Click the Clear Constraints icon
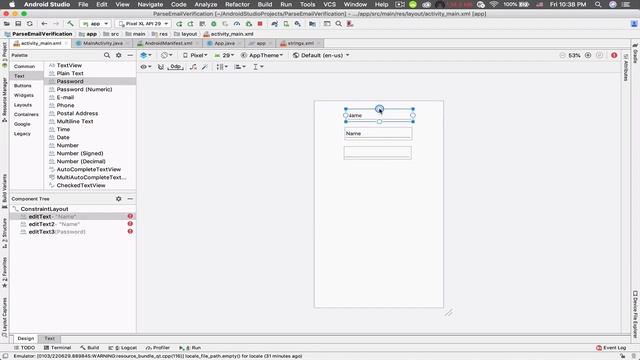Screen dimensions: 640x360 click(x=193, y=67)
